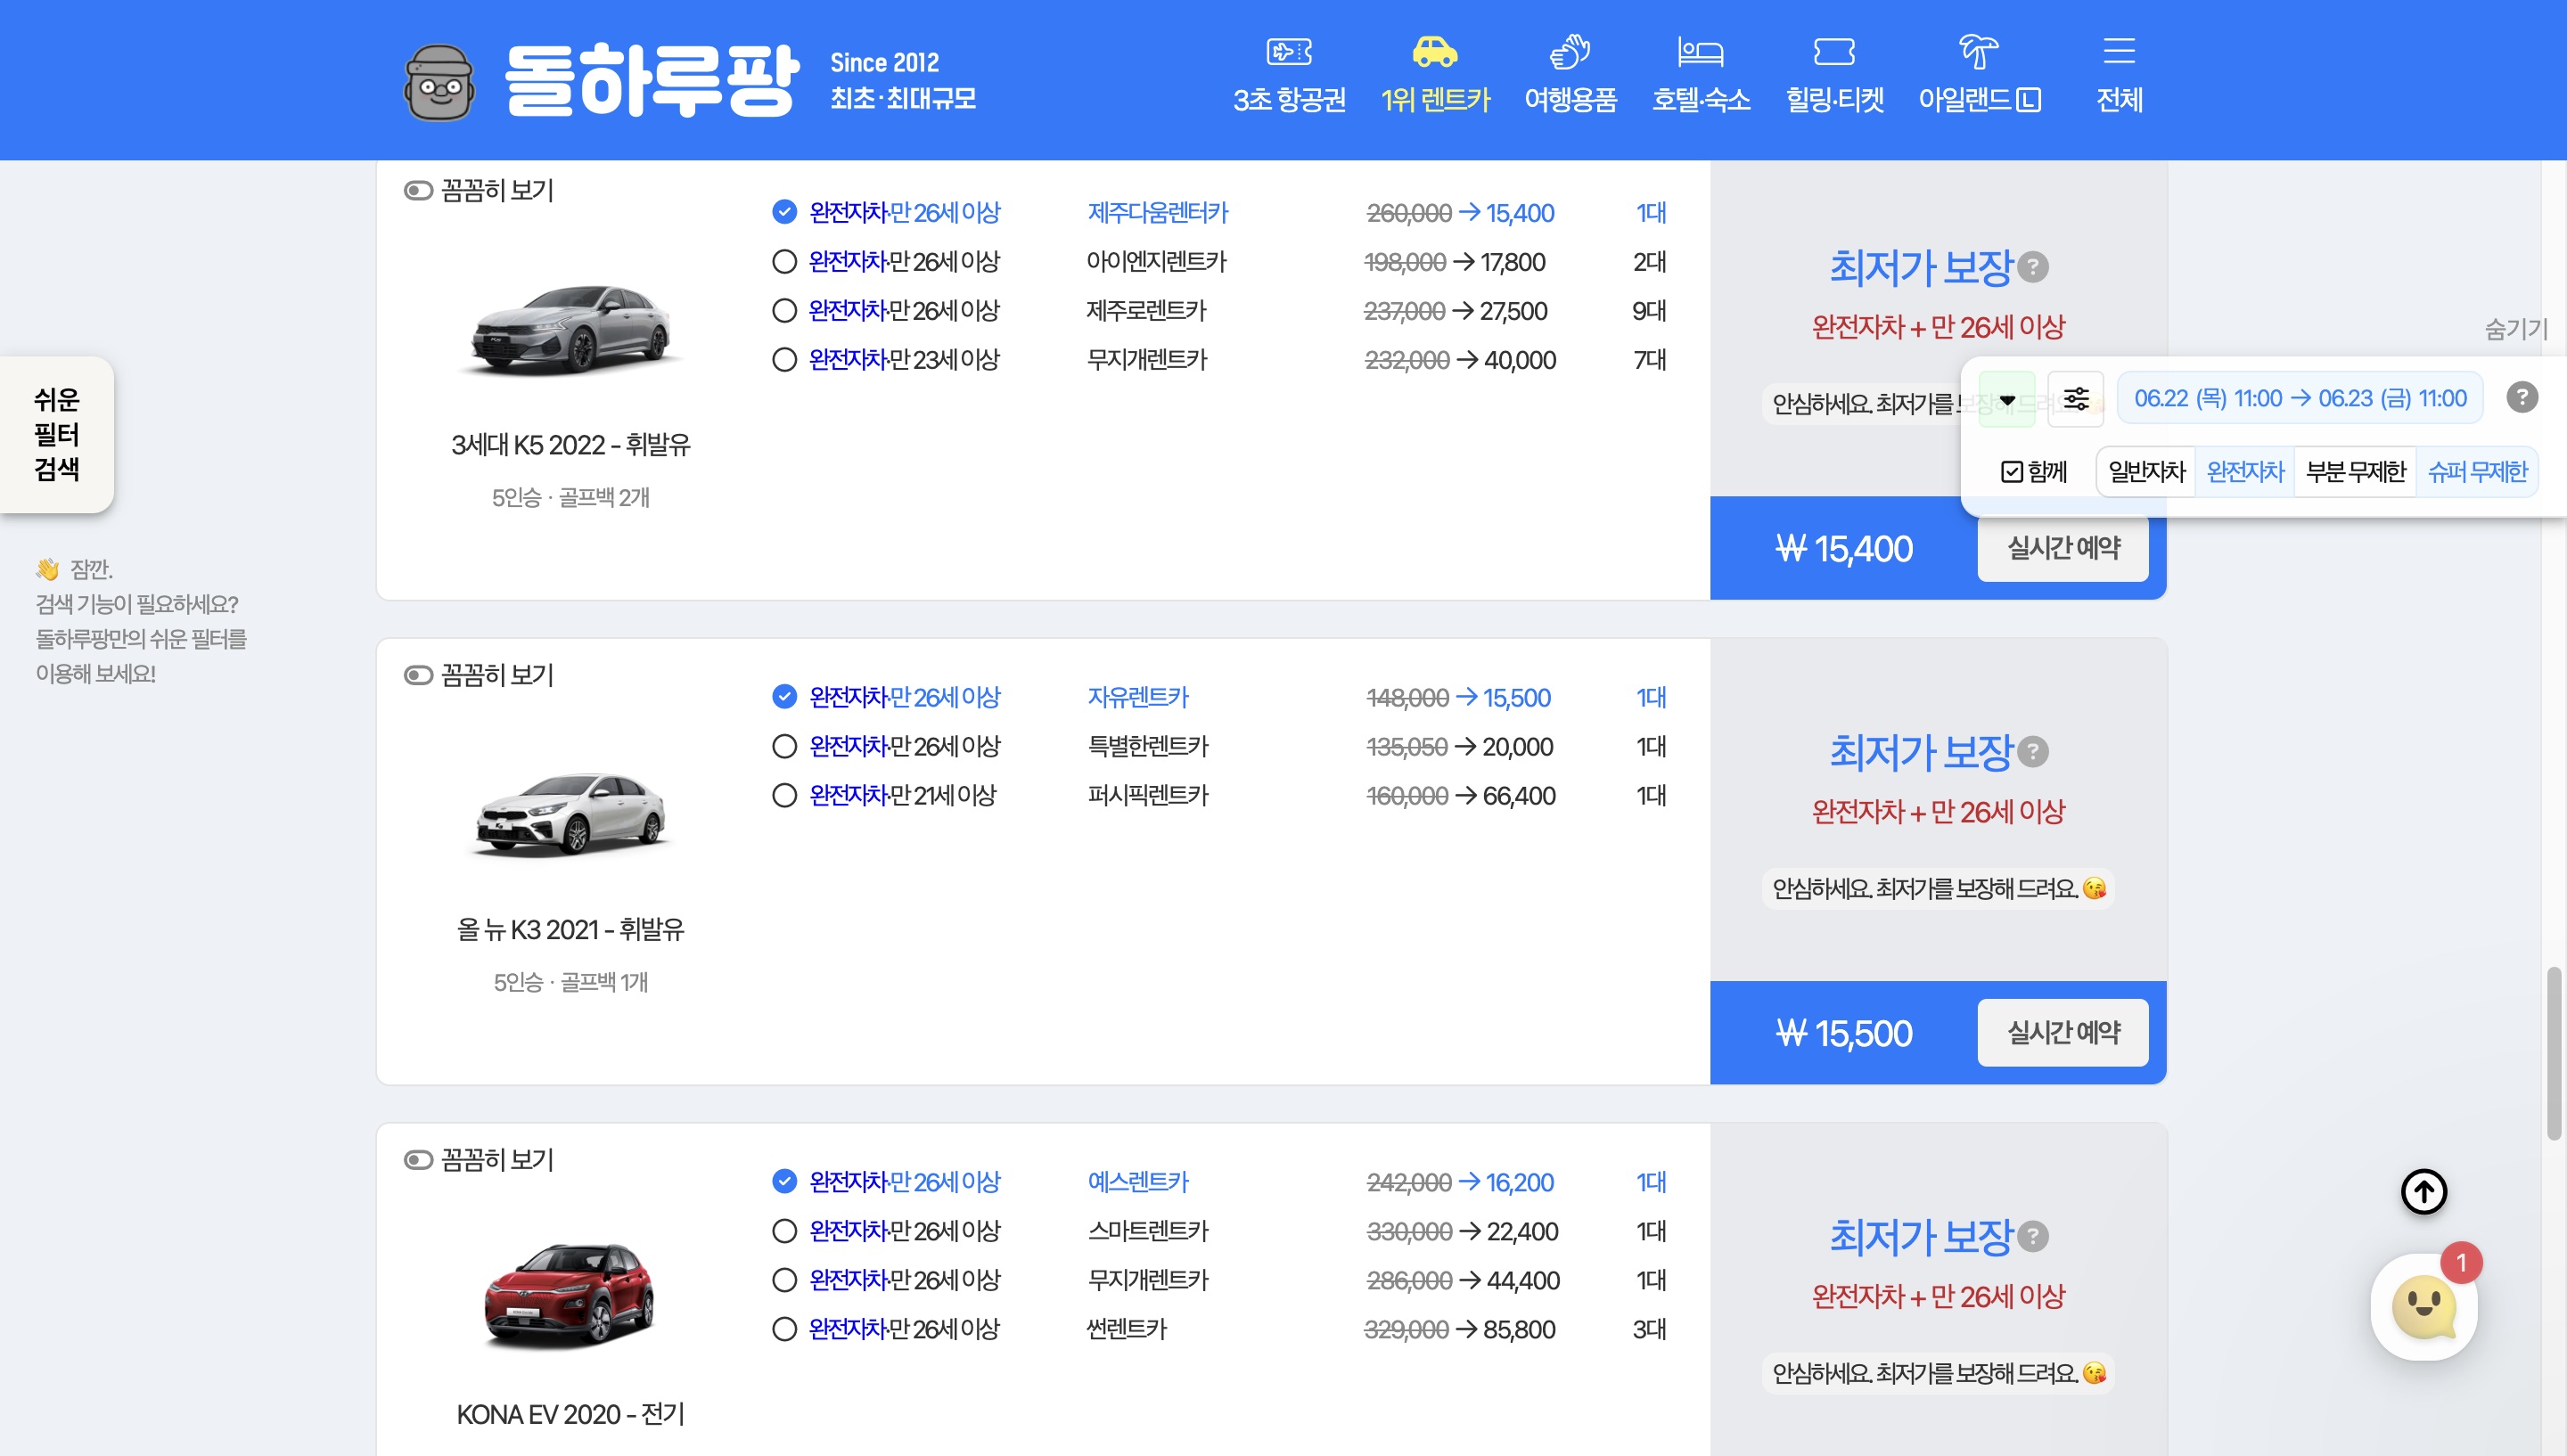Click 실시간 예약 for K3
The height and width of the screenshot is (1456, 2567).
point(2062,1032)
